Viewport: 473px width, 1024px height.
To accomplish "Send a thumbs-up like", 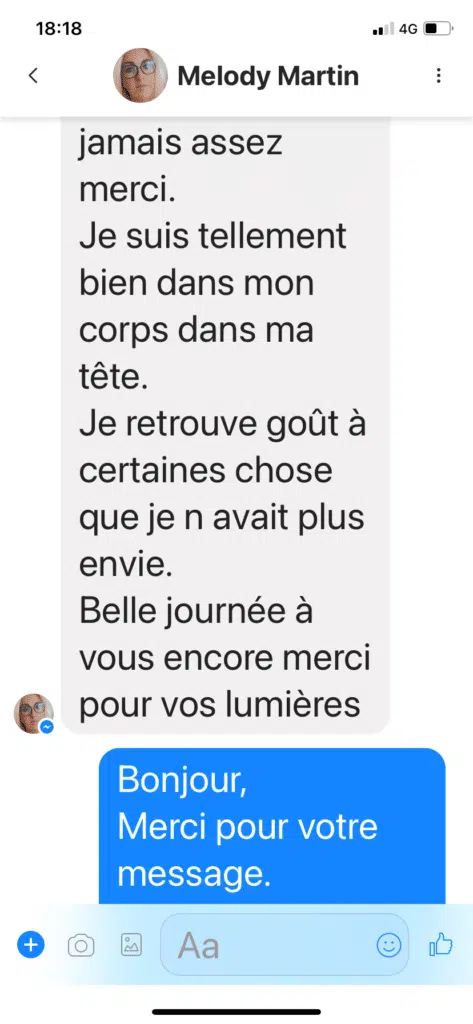I will coord(440,944).
